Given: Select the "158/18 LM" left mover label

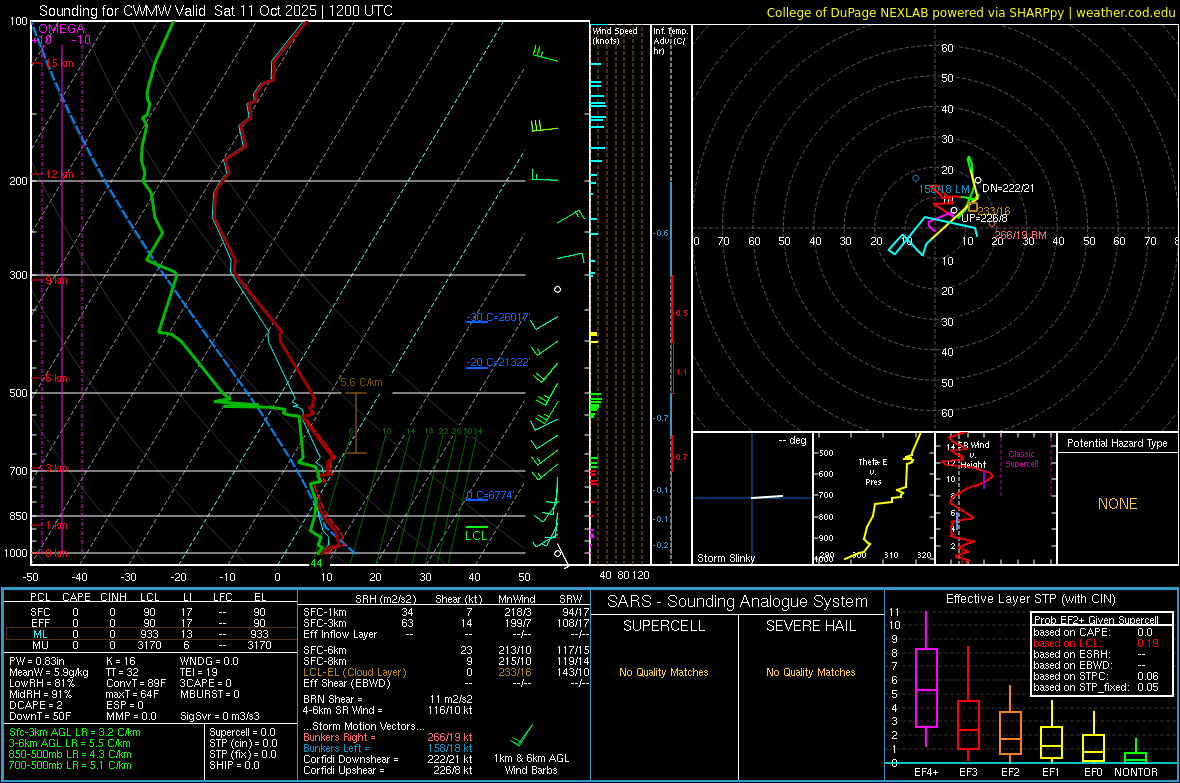Looking at the screenshot, I should 944,189.
